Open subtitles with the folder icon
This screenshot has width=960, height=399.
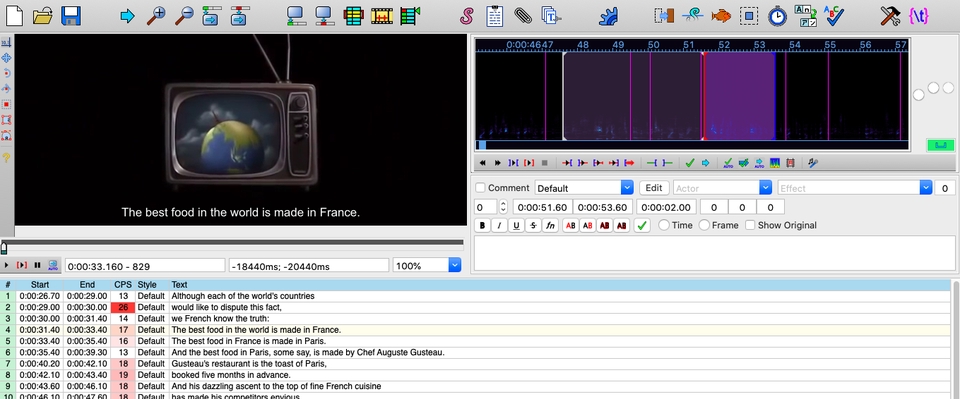[42, 15]
